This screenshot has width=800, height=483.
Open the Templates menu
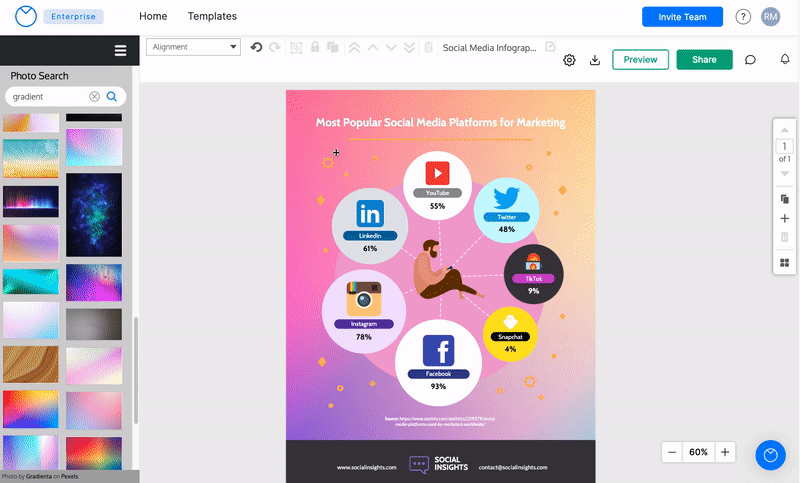pos(212,16)
